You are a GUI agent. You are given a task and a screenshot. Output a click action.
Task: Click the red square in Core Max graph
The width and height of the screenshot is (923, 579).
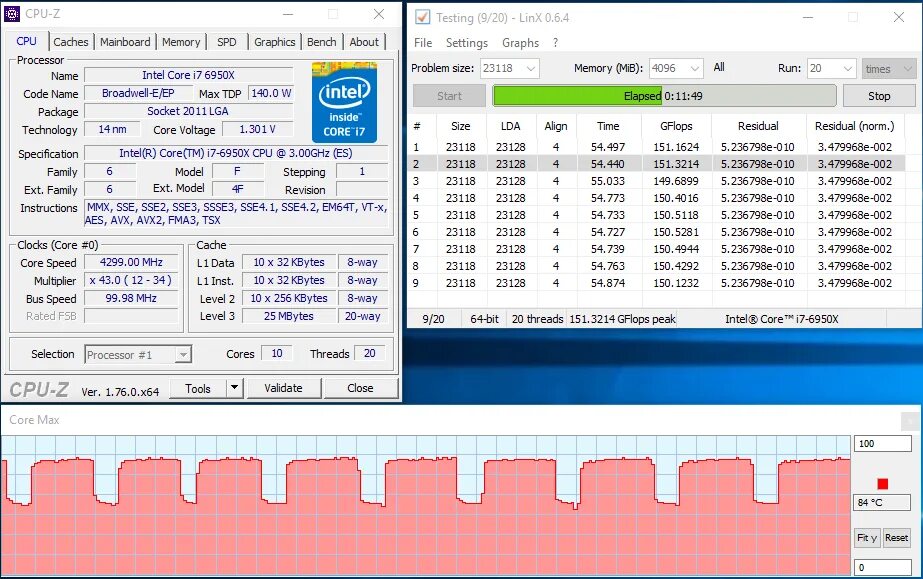point(882,484)
